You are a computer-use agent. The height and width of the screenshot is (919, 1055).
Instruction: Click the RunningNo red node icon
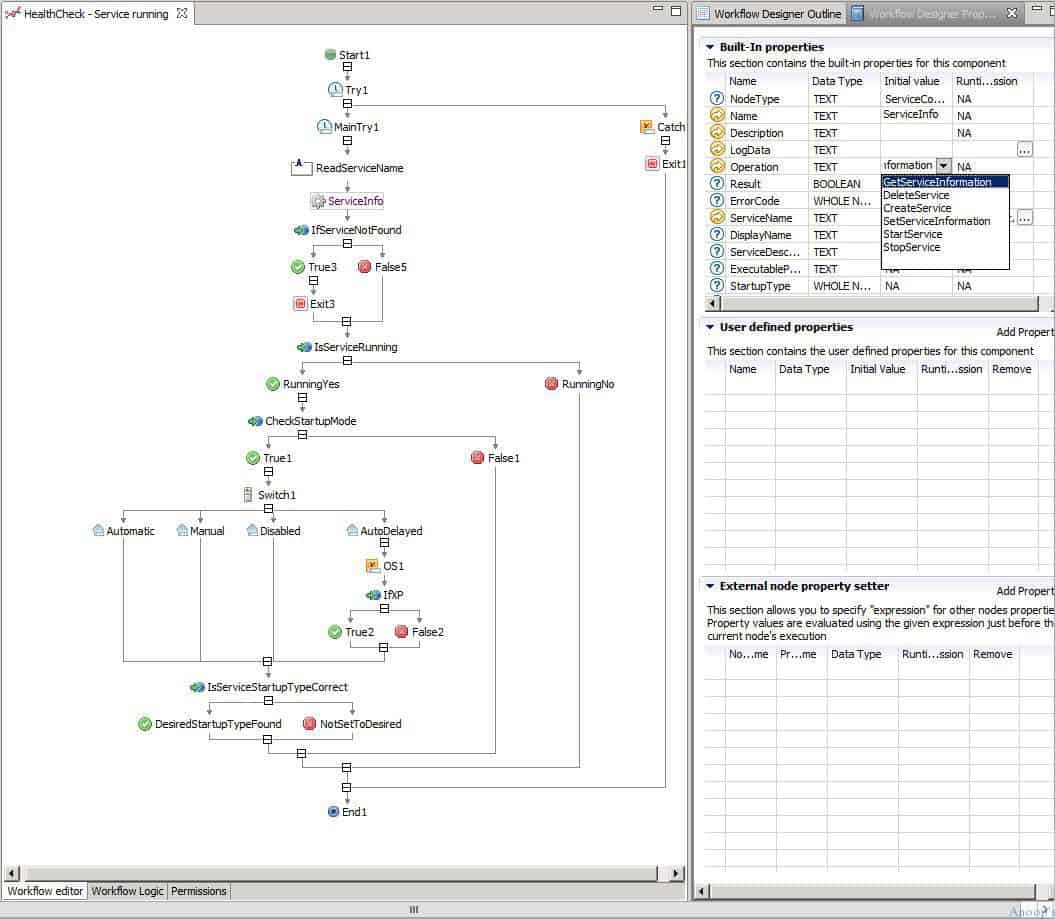[x=551, y=383]
